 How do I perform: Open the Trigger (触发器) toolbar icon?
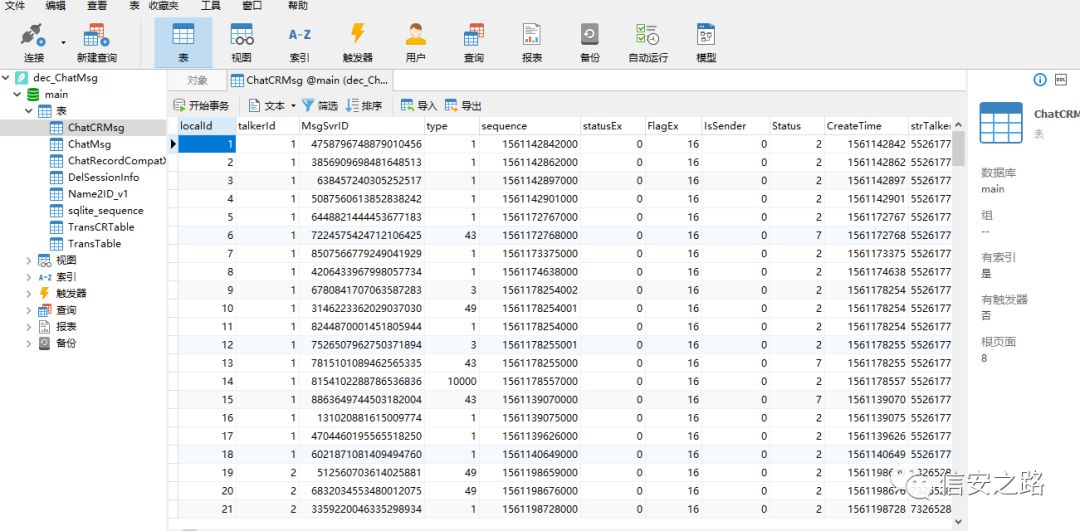coord(357,41)
